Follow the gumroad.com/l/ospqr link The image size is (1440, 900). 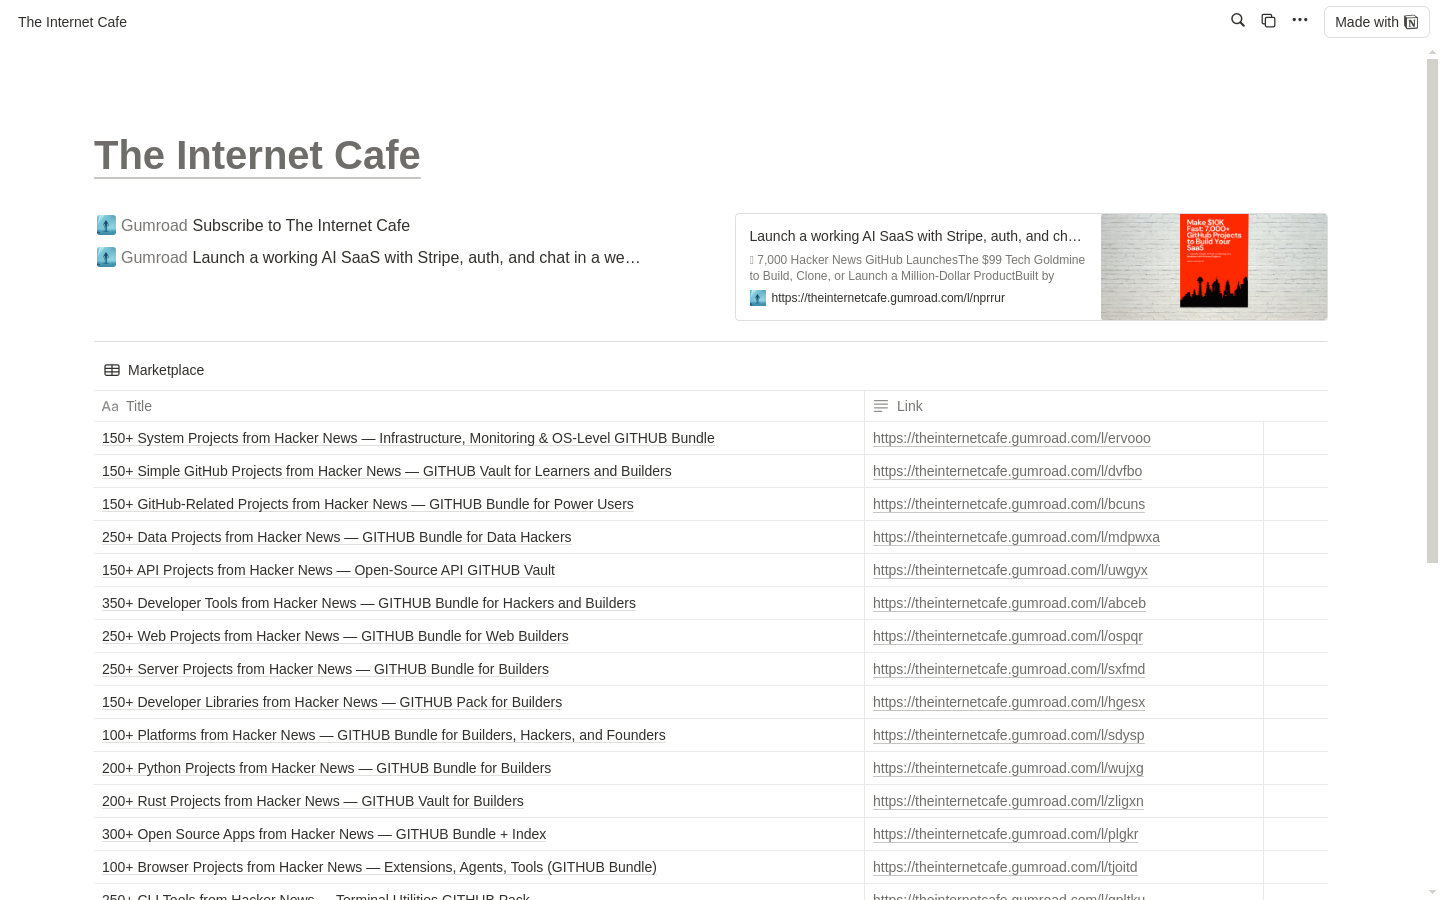coord(1008,636)
